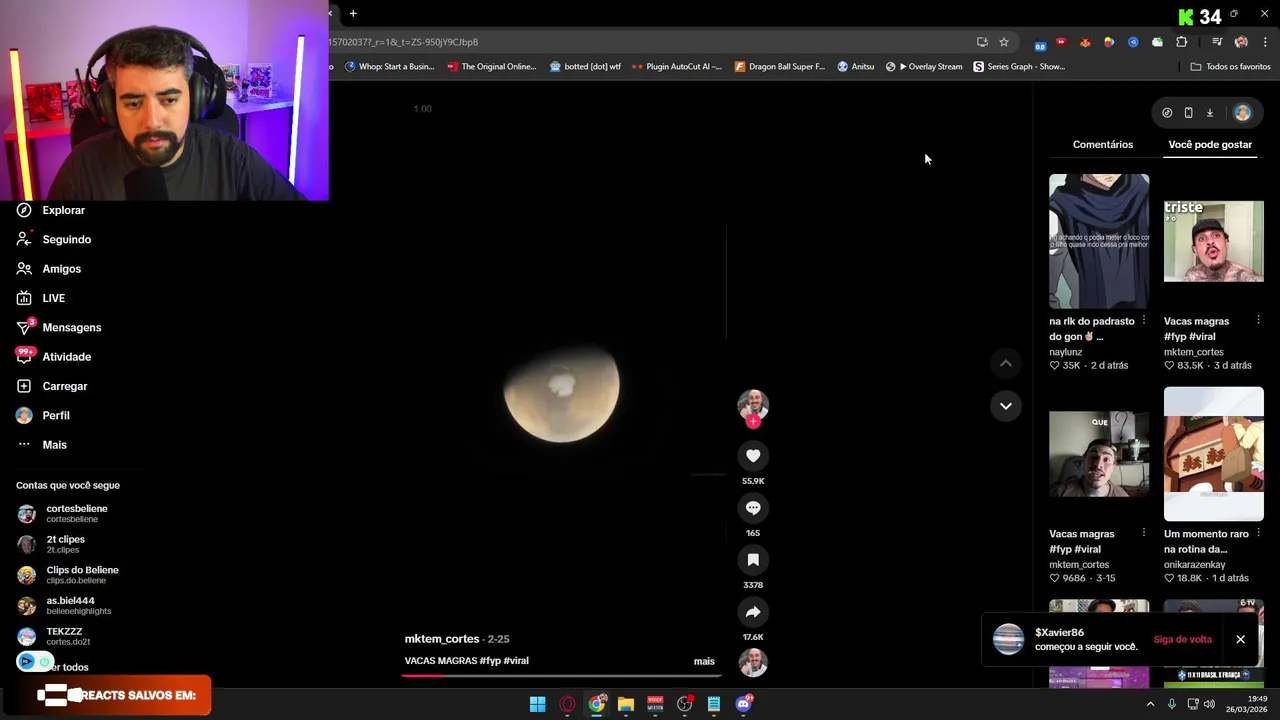Open Chrome three-dot menu
This screenshot has height=720, width=1280.
pos(1265,42)
